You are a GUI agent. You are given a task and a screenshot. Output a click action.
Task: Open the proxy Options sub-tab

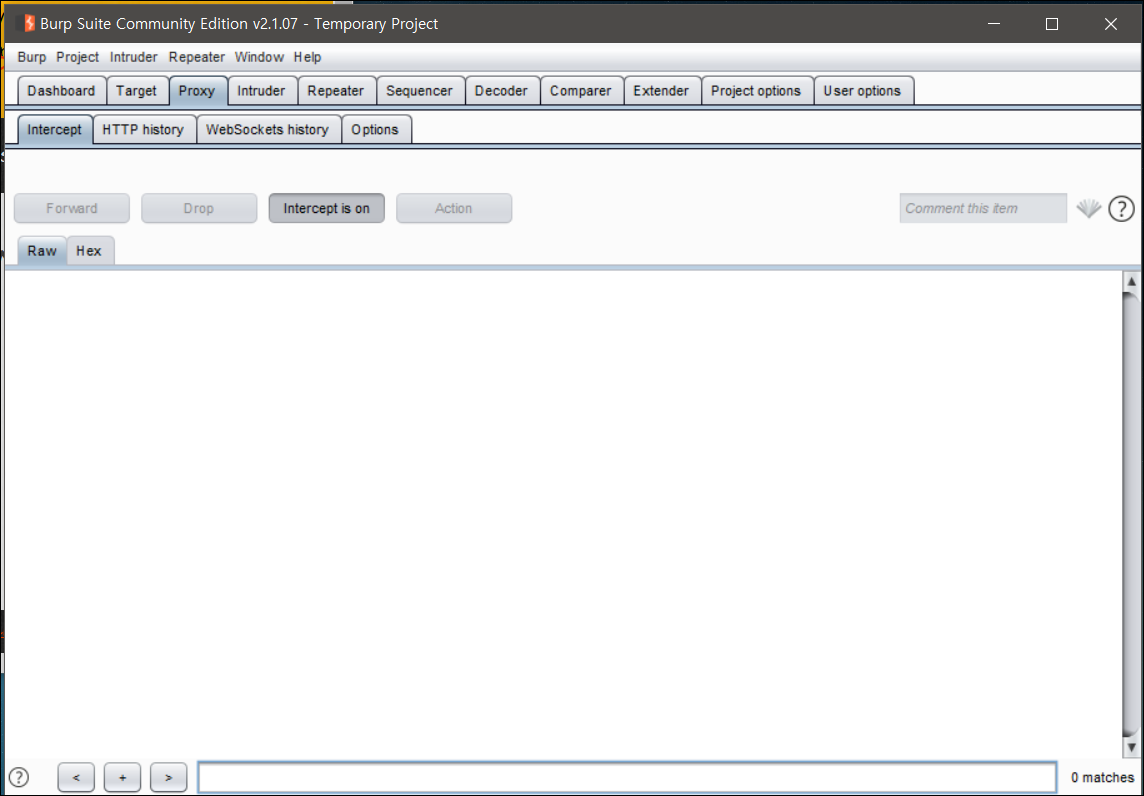click(375, 129)
